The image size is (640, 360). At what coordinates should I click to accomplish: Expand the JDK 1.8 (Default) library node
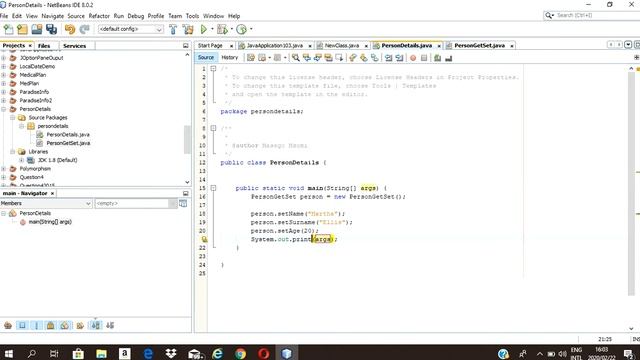point(22,160)
